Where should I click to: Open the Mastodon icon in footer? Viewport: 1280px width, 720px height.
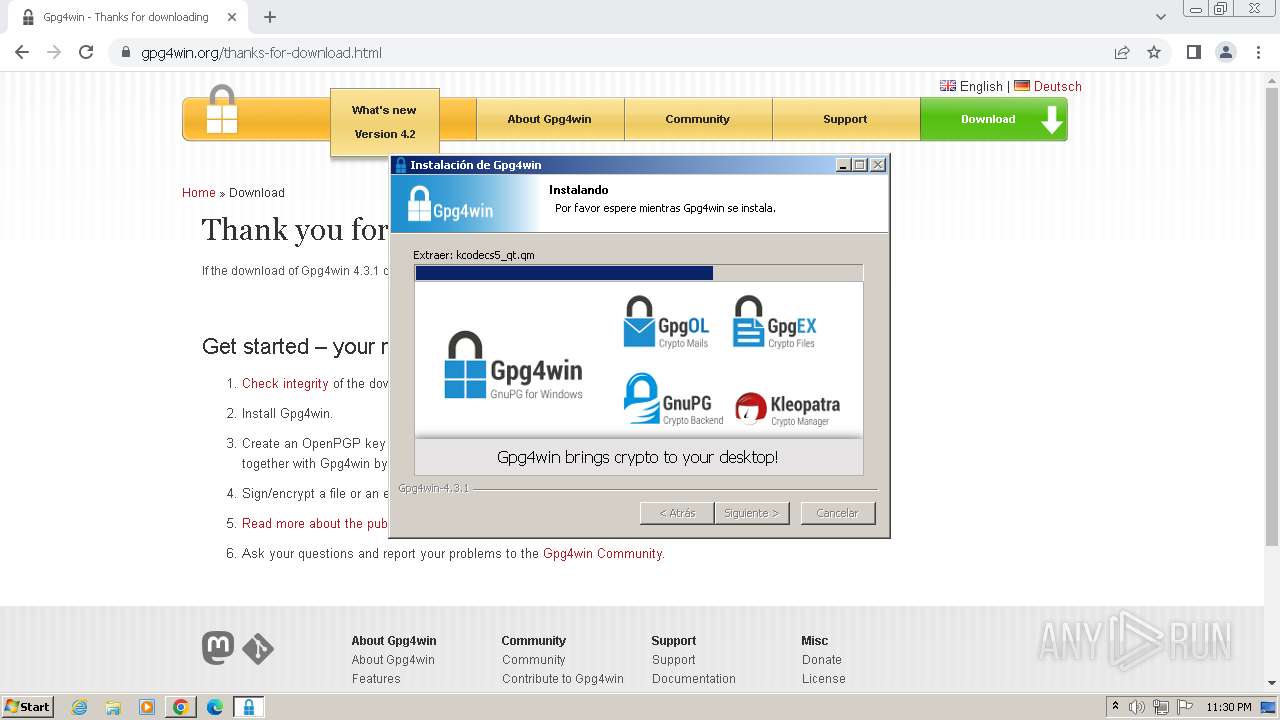coord(218,648)
